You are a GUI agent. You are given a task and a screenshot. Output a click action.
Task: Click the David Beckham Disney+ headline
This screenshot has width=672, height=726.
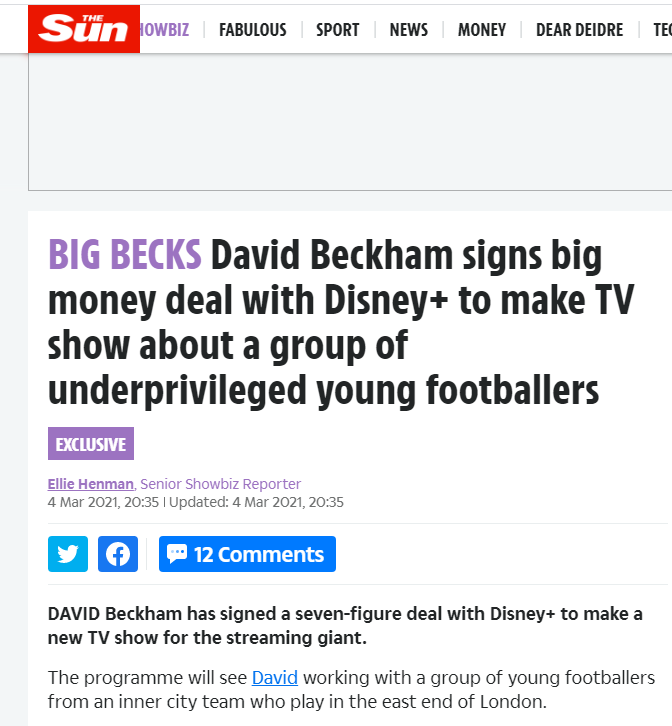[x=340, y=323]
